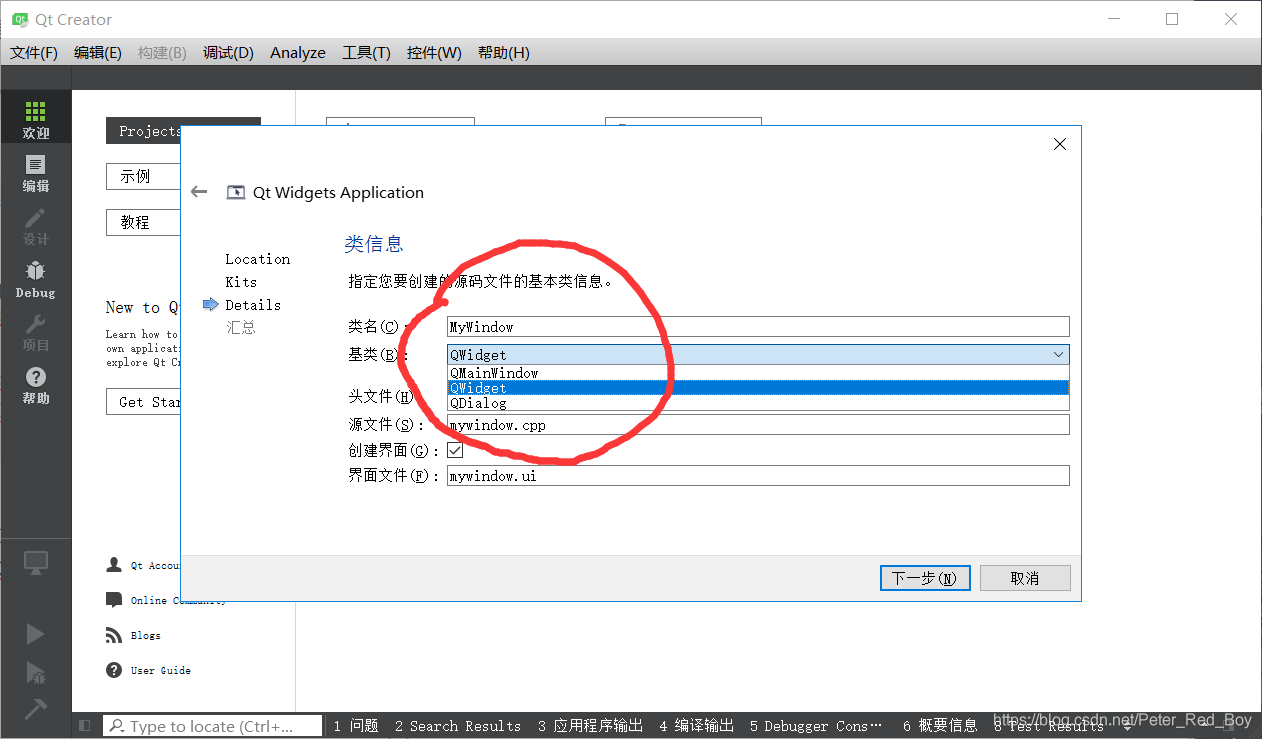
Task: Click the Details wizard step
Action: click(252, 305)
